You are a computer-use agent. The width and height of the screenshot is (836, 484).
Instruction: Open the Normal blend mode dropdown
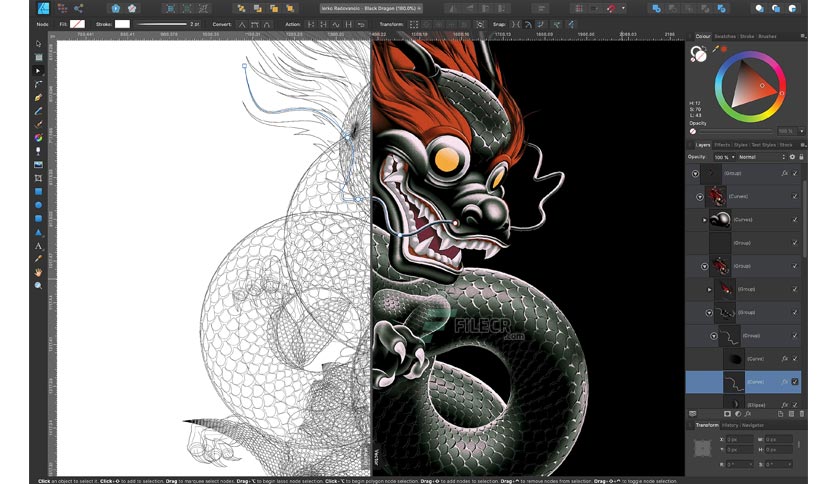coord(760,157)
